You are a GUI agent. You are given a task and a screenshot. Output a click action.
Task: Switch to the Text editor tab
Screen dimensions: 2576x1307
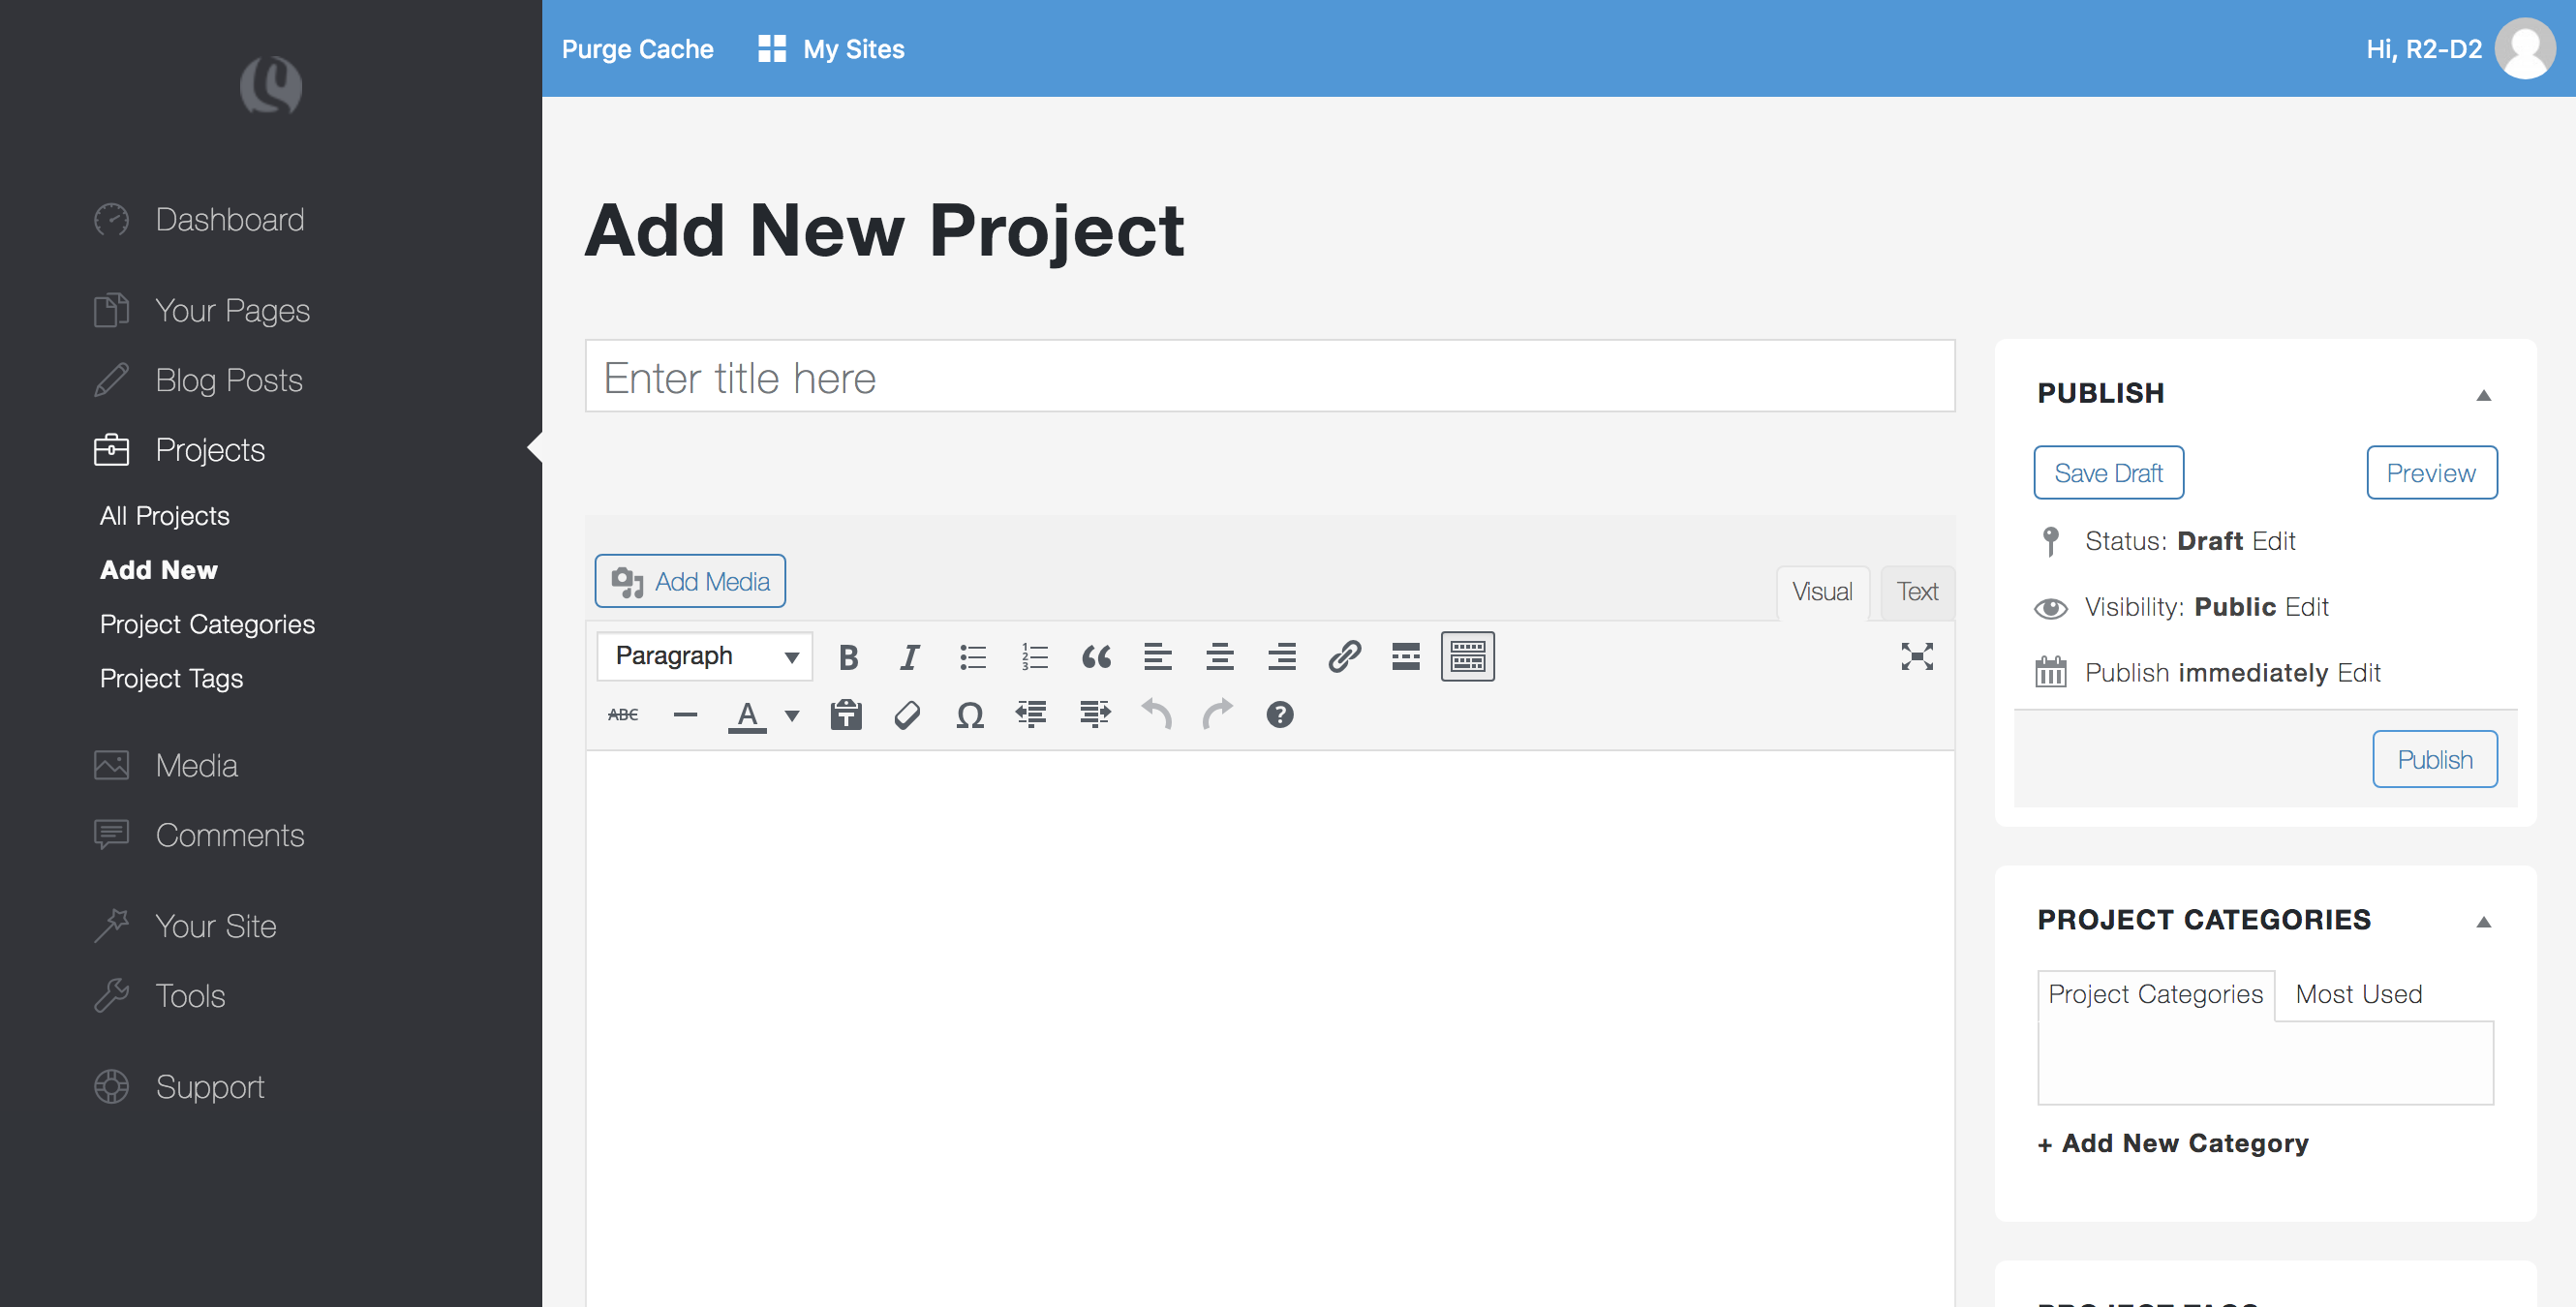(x=1916, y=591)
